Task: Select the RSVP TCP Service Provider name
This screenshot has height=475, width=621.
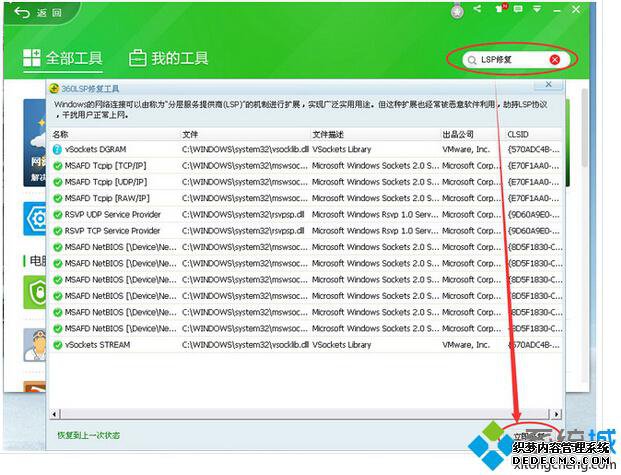Action: click(112, 231)
